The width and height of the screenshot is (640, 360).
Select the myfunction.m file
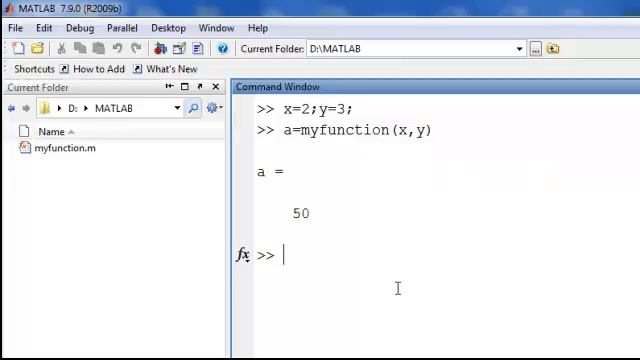(65, 148)
